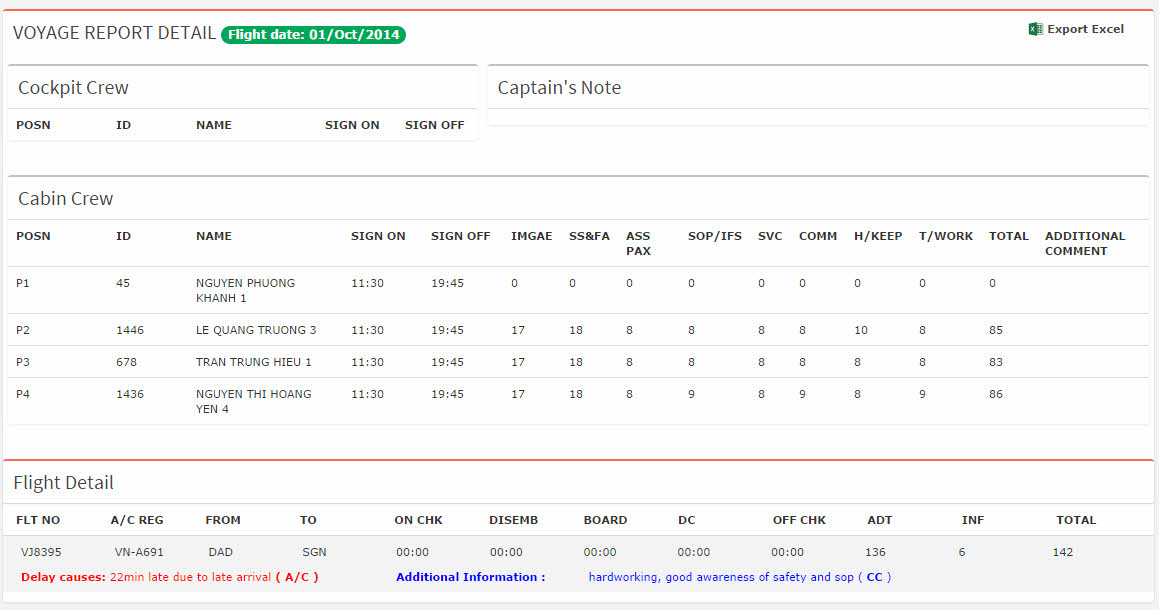Viewport: 1159px width, 610px height.
Task: Click the Flight Detail section heading
Action: coord(63,483)
